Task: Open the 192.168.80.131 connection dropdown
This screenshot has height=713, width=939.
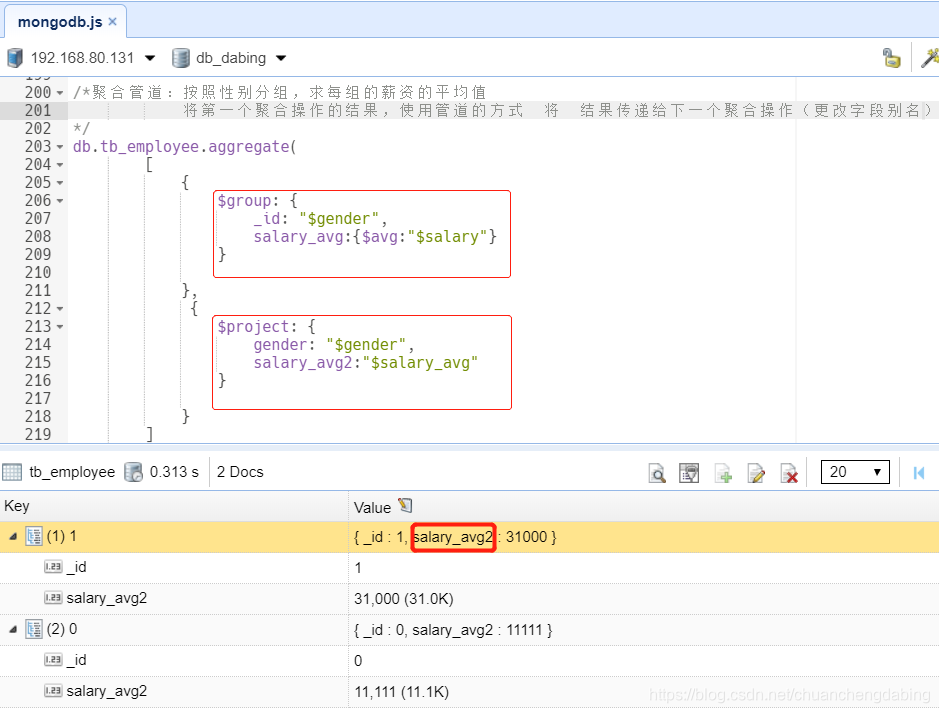Action: (x=150, y=58)
